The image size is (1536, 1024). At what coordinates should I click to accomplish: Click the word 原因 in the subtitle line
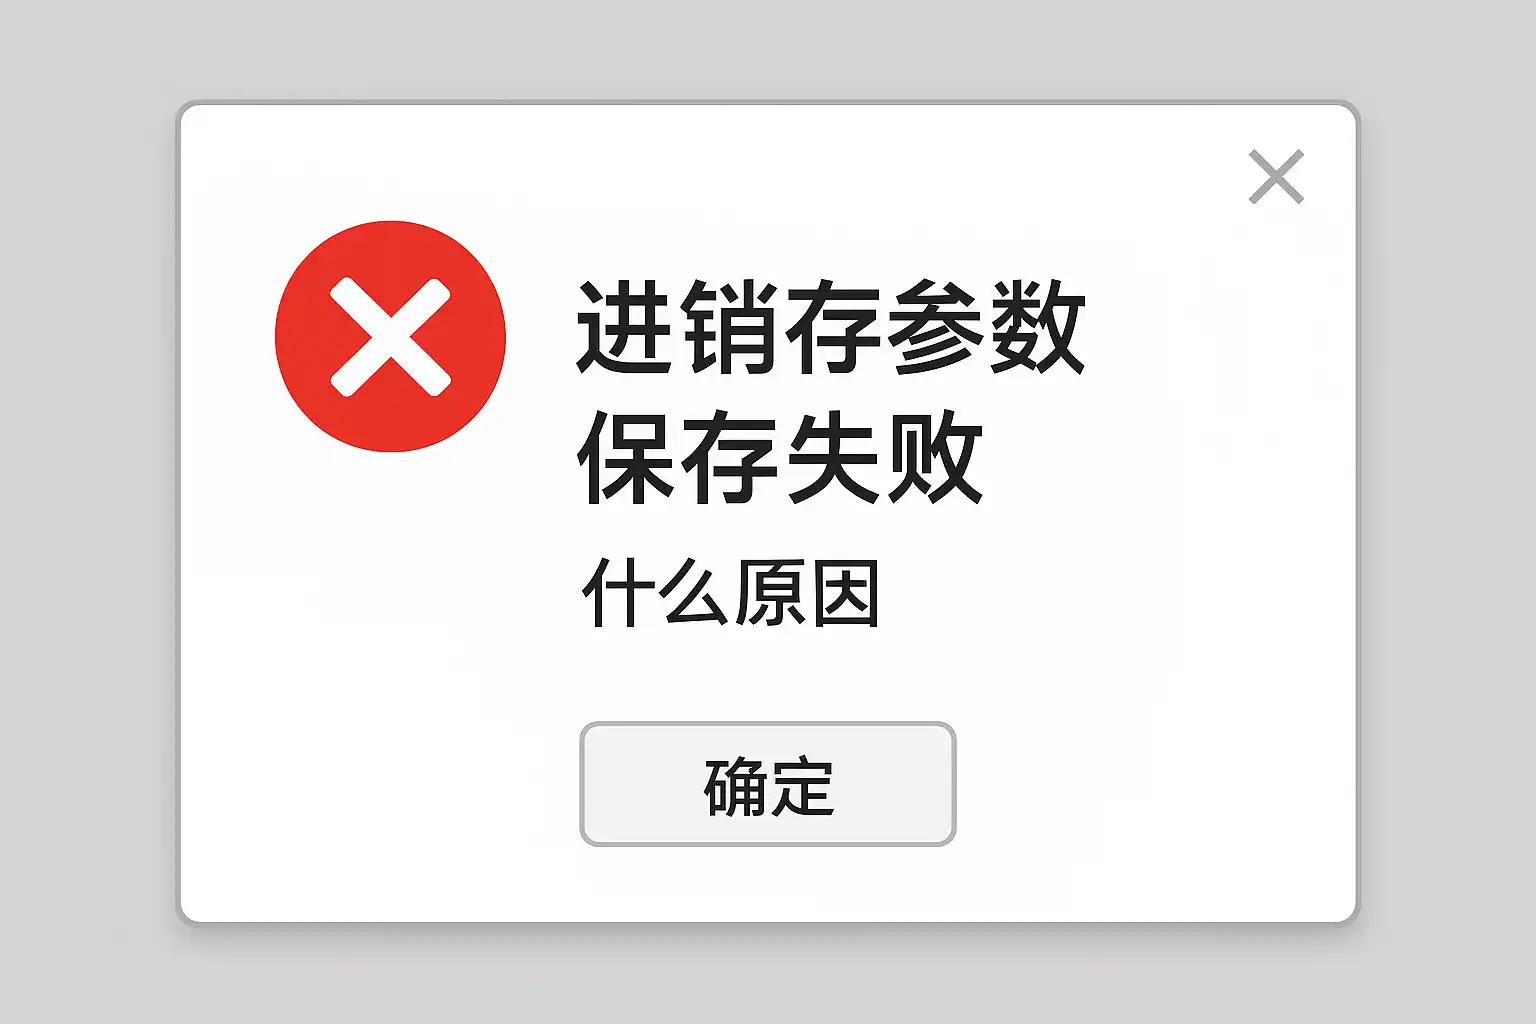pyautogui.click(x=806, y=593)
